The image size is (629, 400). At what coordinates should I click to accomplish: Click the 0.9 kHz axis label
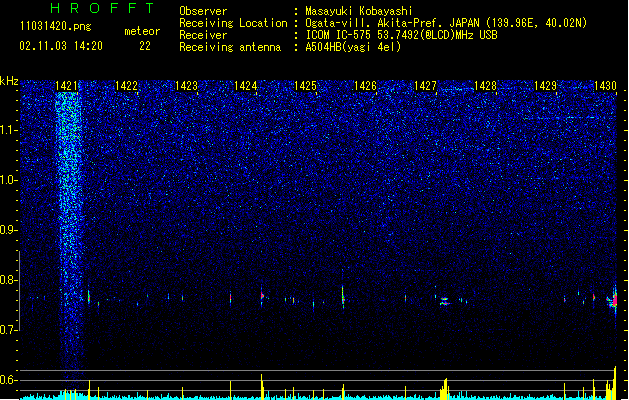coord(9,230)
